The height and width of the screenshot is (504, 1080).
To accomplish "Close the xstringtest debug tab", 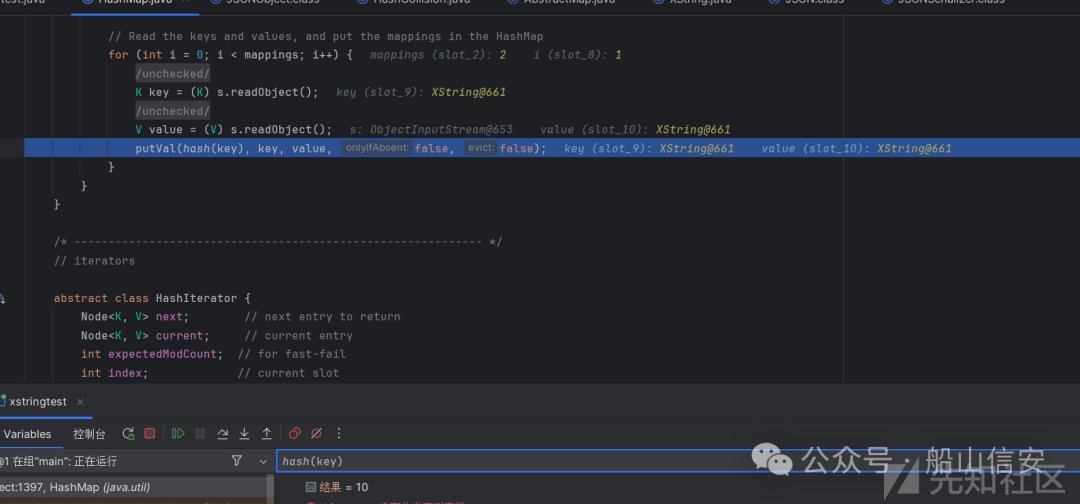I will pyautogui.click(x=81, y=401).
